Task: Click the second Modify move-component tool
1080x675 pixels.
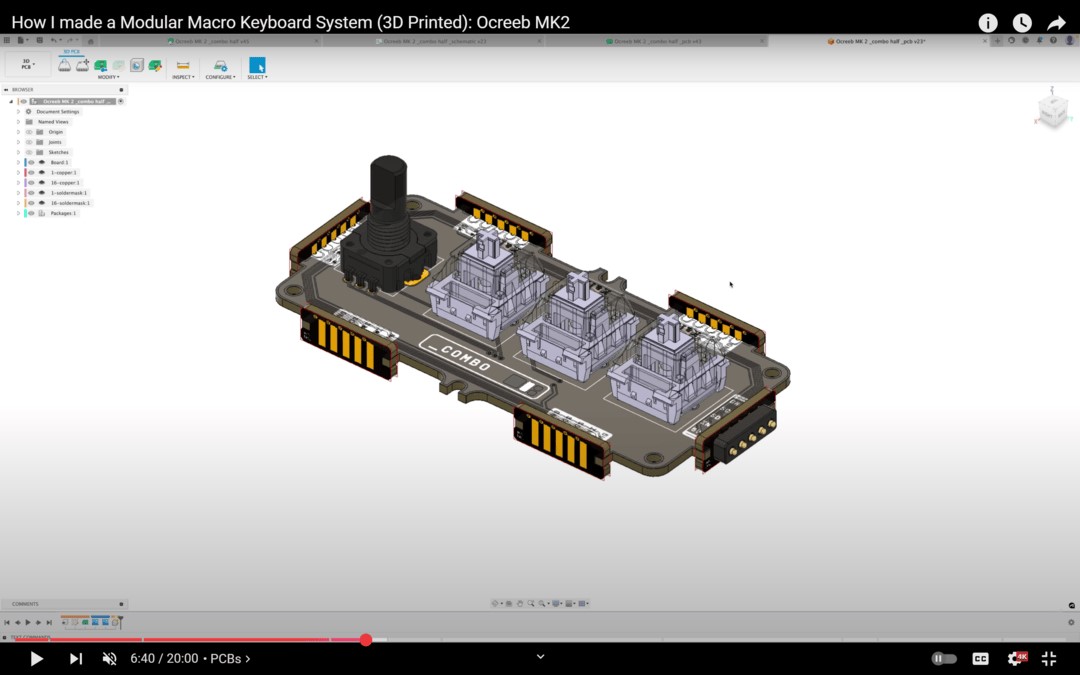Action: [83, 65]
